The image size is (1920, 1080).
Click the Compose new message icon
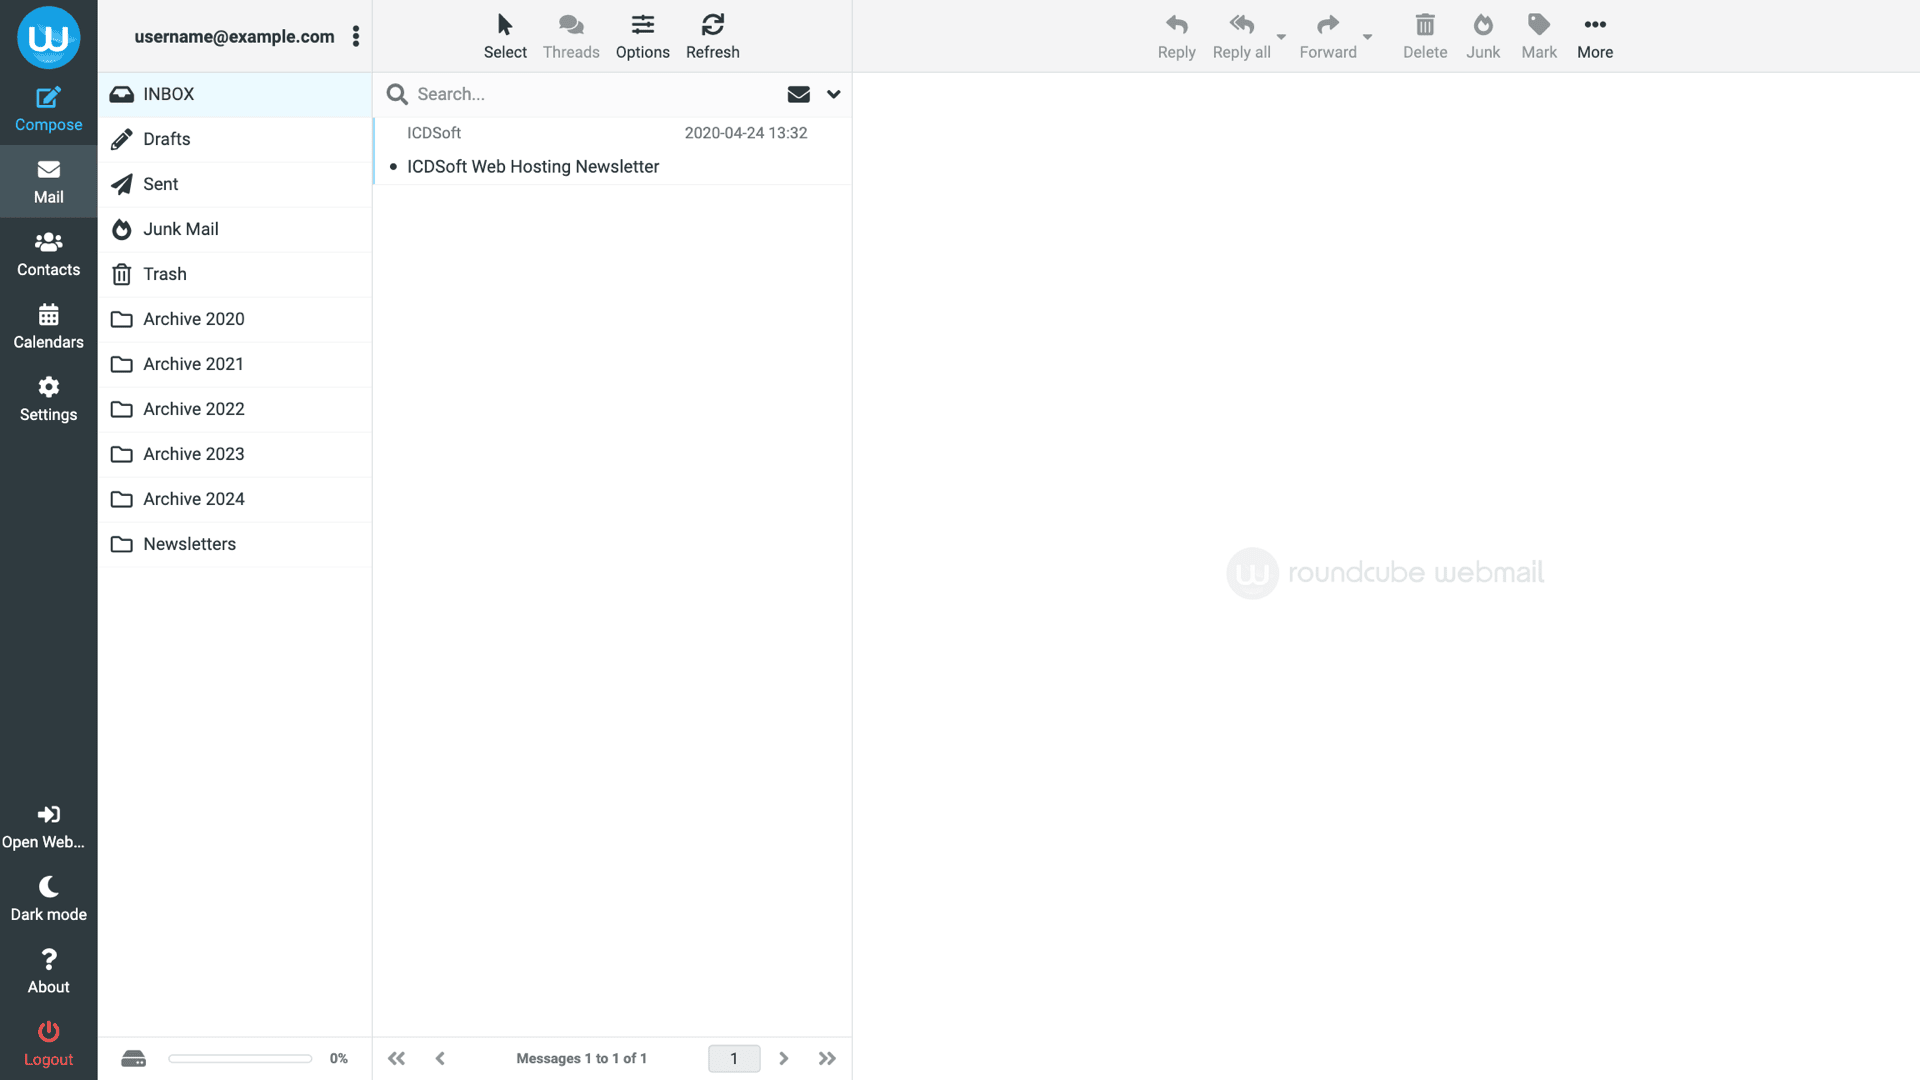coord(48,109)
